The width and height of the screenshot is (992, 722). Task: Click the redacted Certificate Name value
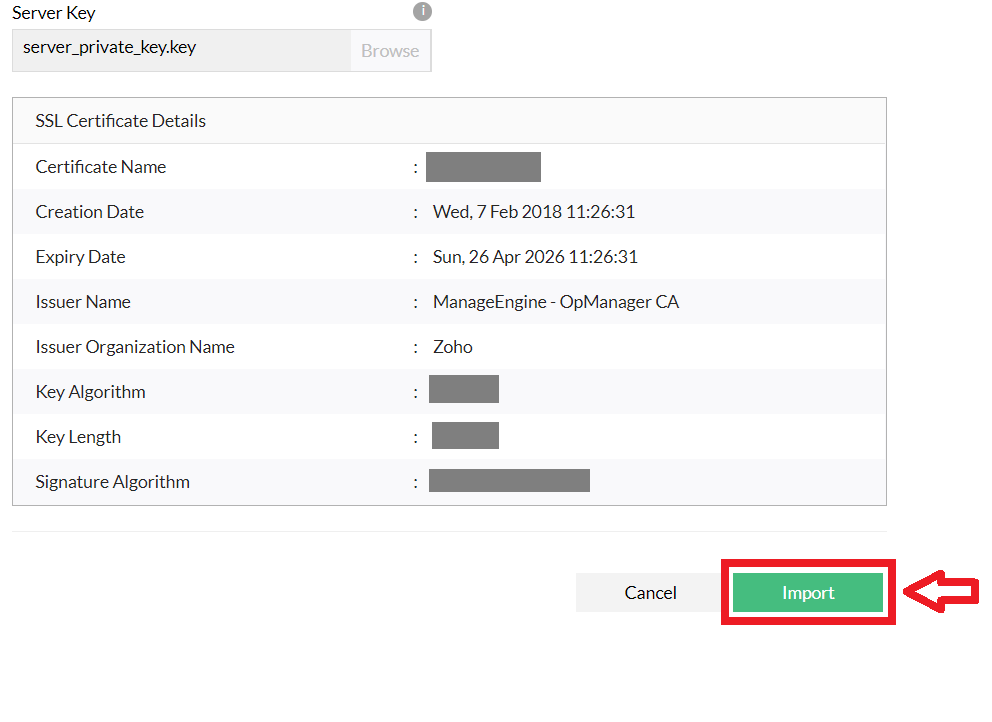coord(483,166)
